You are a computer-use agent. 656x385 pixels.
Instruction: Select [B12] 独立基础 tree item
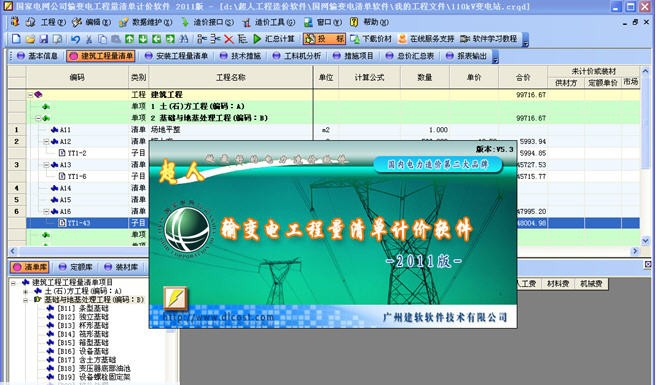(83, 317)
